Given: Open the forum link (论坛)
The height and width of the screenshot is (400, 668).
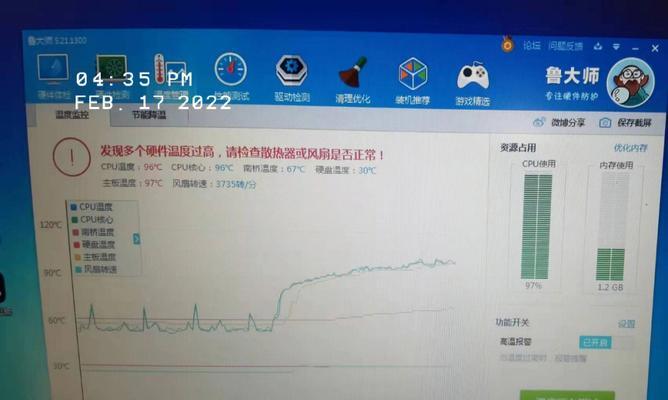Looking at the screenshot, I should (x=532, y=45).
